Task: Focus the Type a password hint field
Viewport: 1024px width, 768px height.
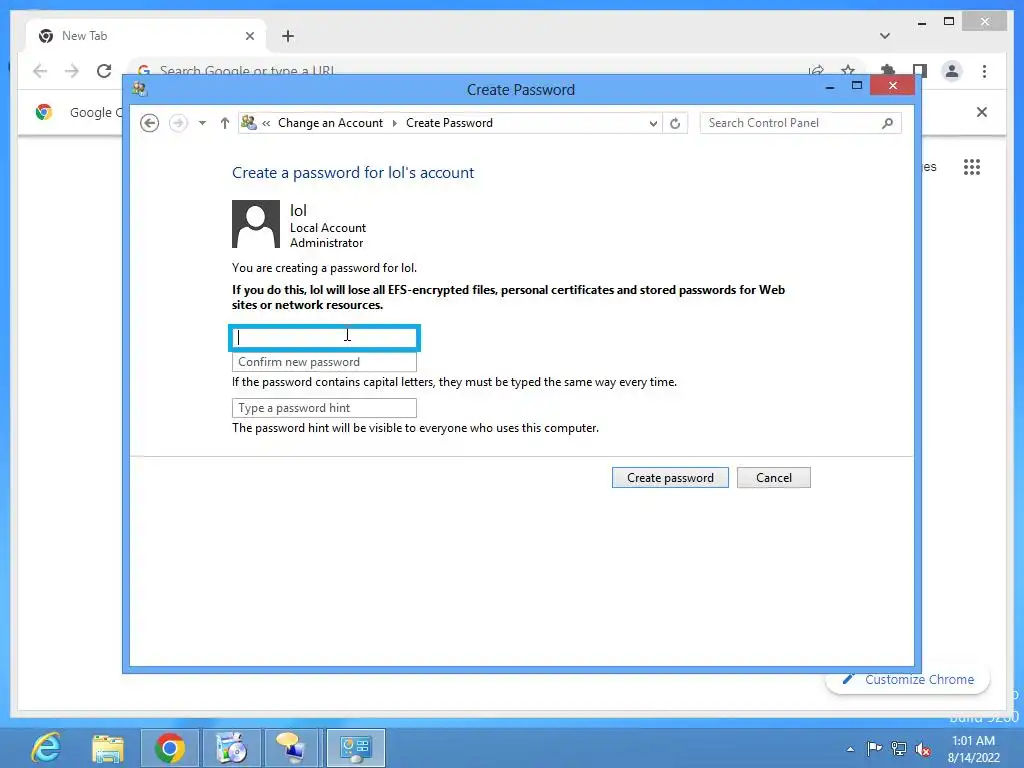Action: point(325,408)
